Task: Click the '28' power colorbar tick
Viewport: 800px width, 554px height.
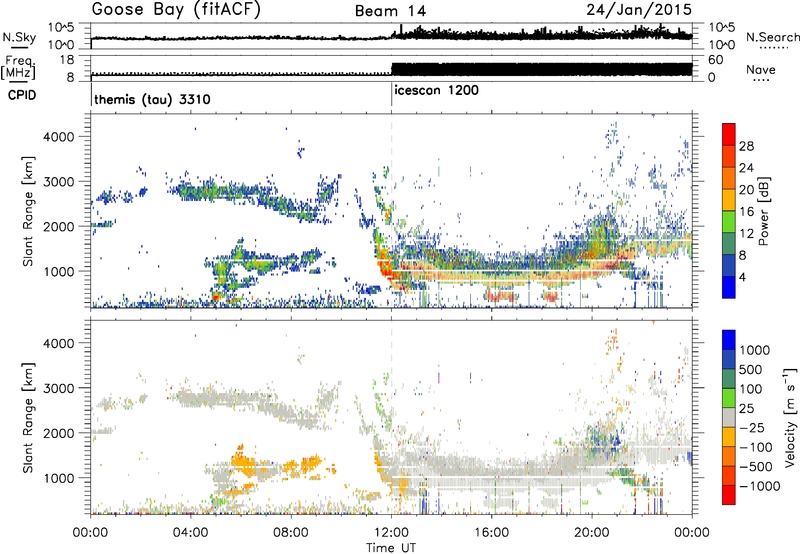Action: pos(746,146)
